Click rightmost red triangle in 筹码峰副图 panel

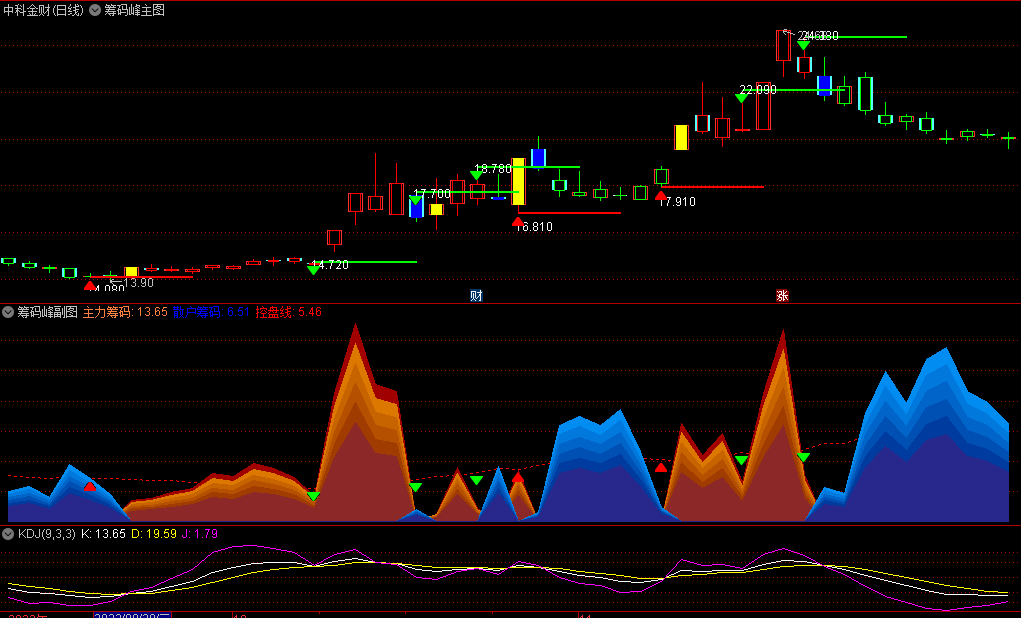click(661, 467)
